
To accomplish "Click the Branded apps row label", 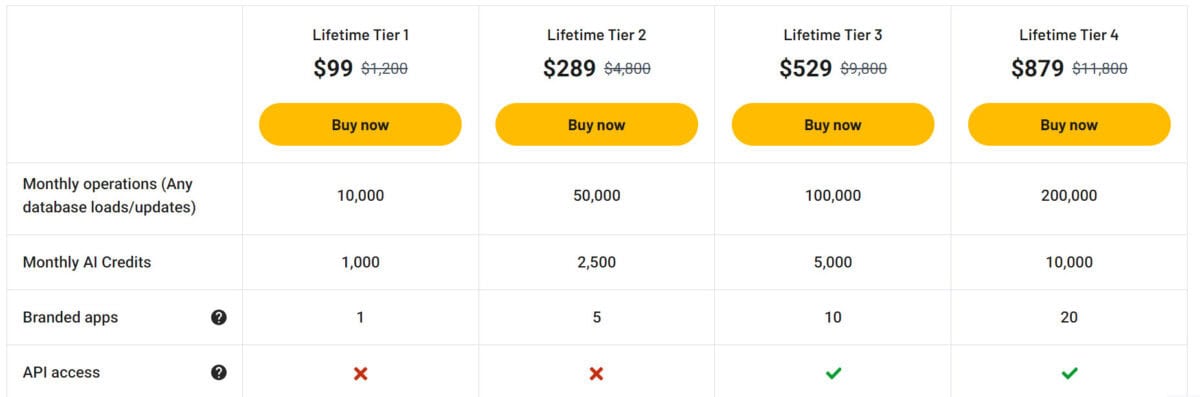I will pyautogui.click(x=70, y=317).
